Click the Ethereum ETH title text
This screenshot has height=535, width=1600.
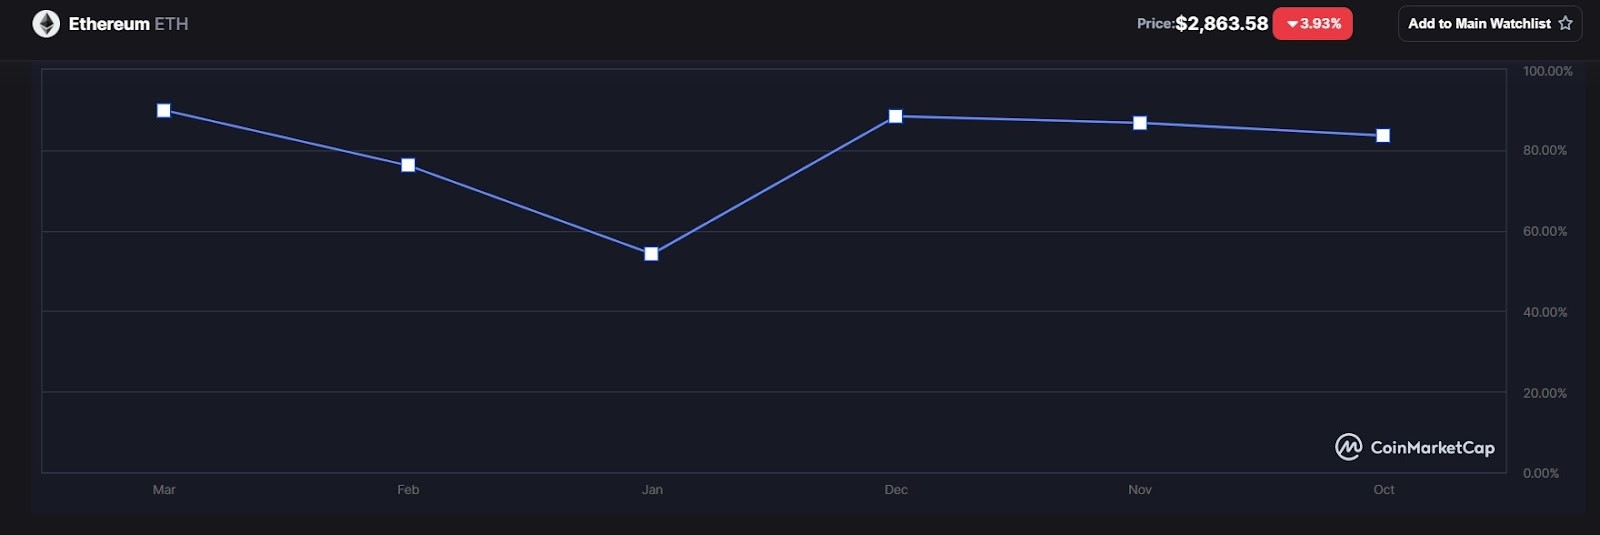click(x=128, y=24)
